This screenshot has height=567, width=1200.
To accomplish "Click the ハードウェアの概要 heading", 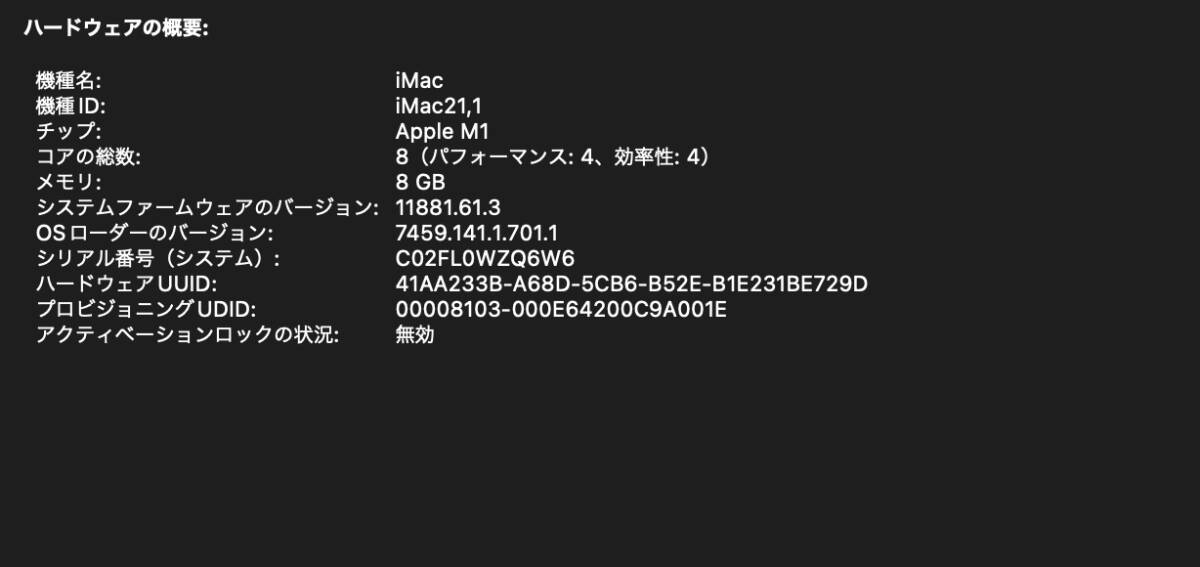I will click(116, 28).
